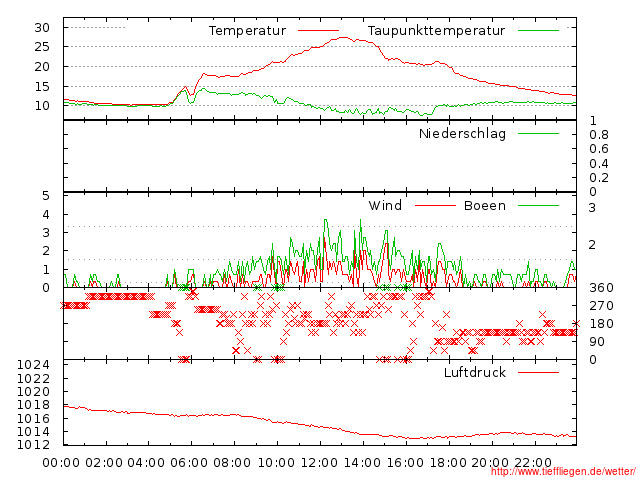Click the 180 wind direction axis value
Image resolution: width=640 pixels, height=480 pixels.
point(601,324)
